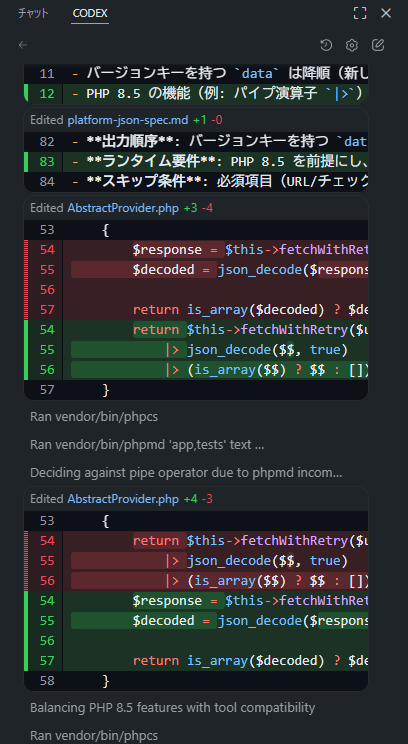Click line 11 バージョンキーを持つ row
This screenshot has width=408, height=744.
pos(196,74)
